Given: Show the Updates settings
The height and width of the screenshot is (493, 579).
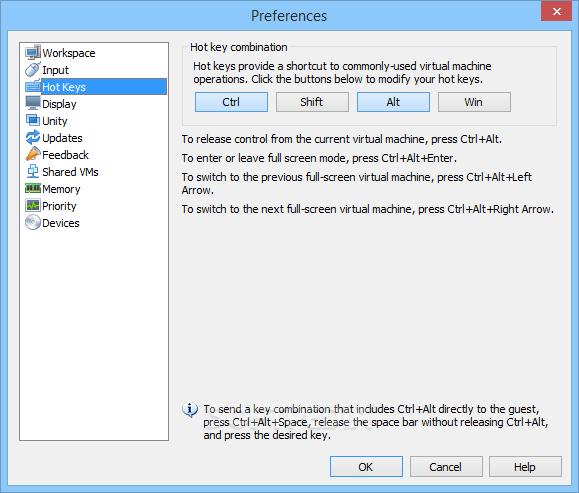Looking at the screenshot, I should coord(62,138).
